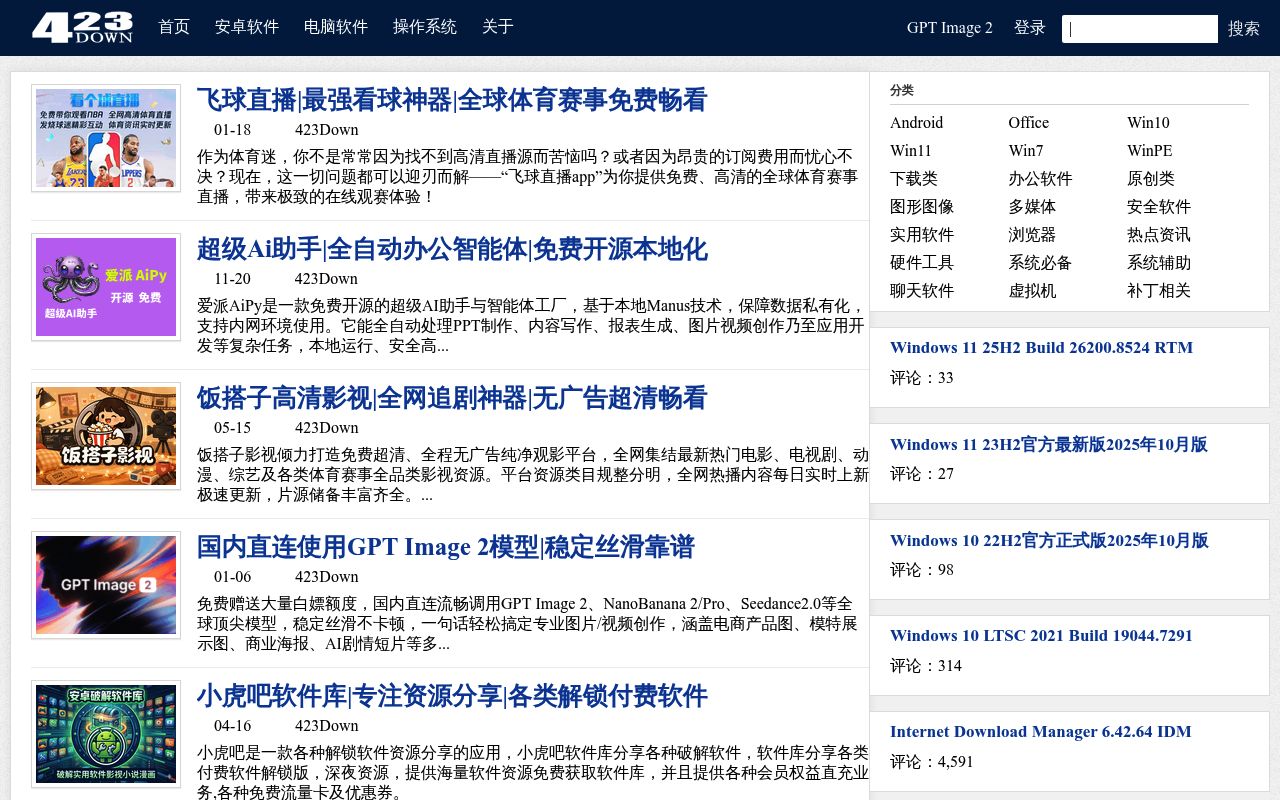1280x800 pixels.
Task: Select the 多媒体 category
Action: [1032, 207]
